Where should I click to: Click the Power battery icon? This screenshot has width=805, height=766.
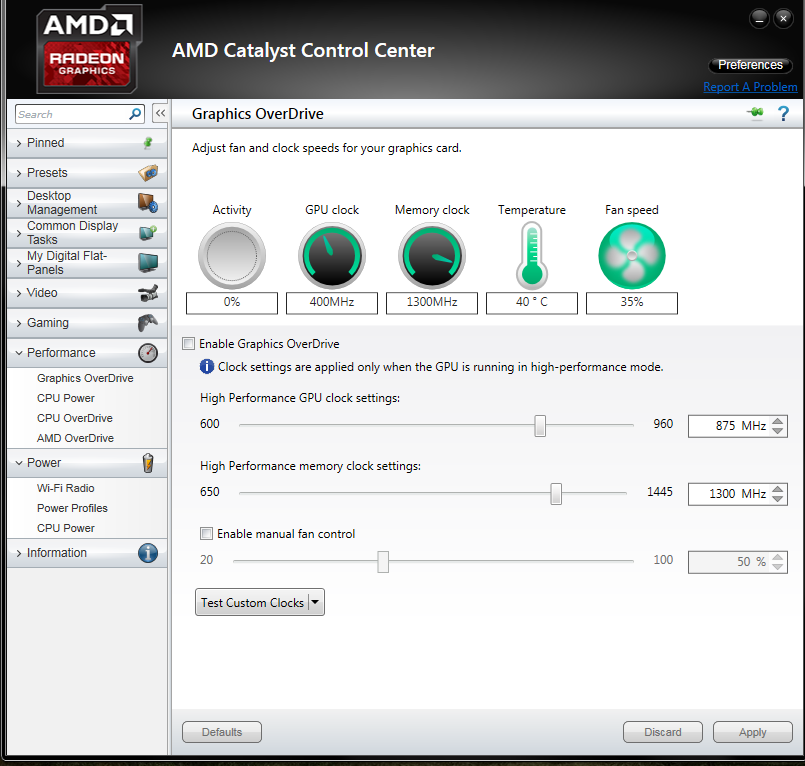(148, 463)
